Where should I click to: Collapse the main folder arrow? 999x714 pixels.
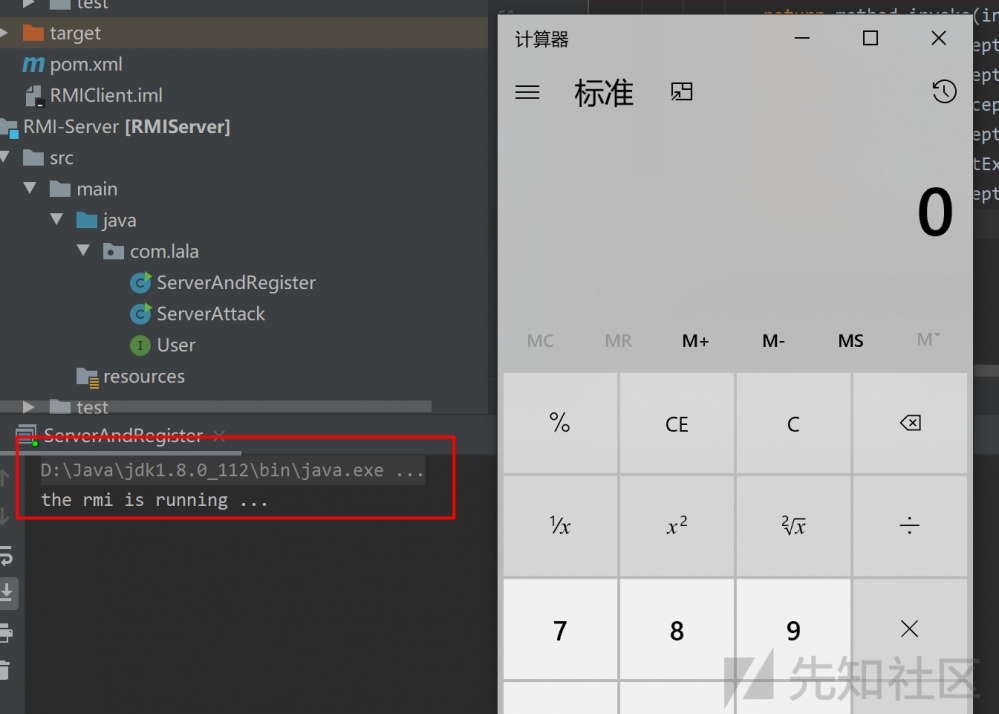(x=30, y=188)
